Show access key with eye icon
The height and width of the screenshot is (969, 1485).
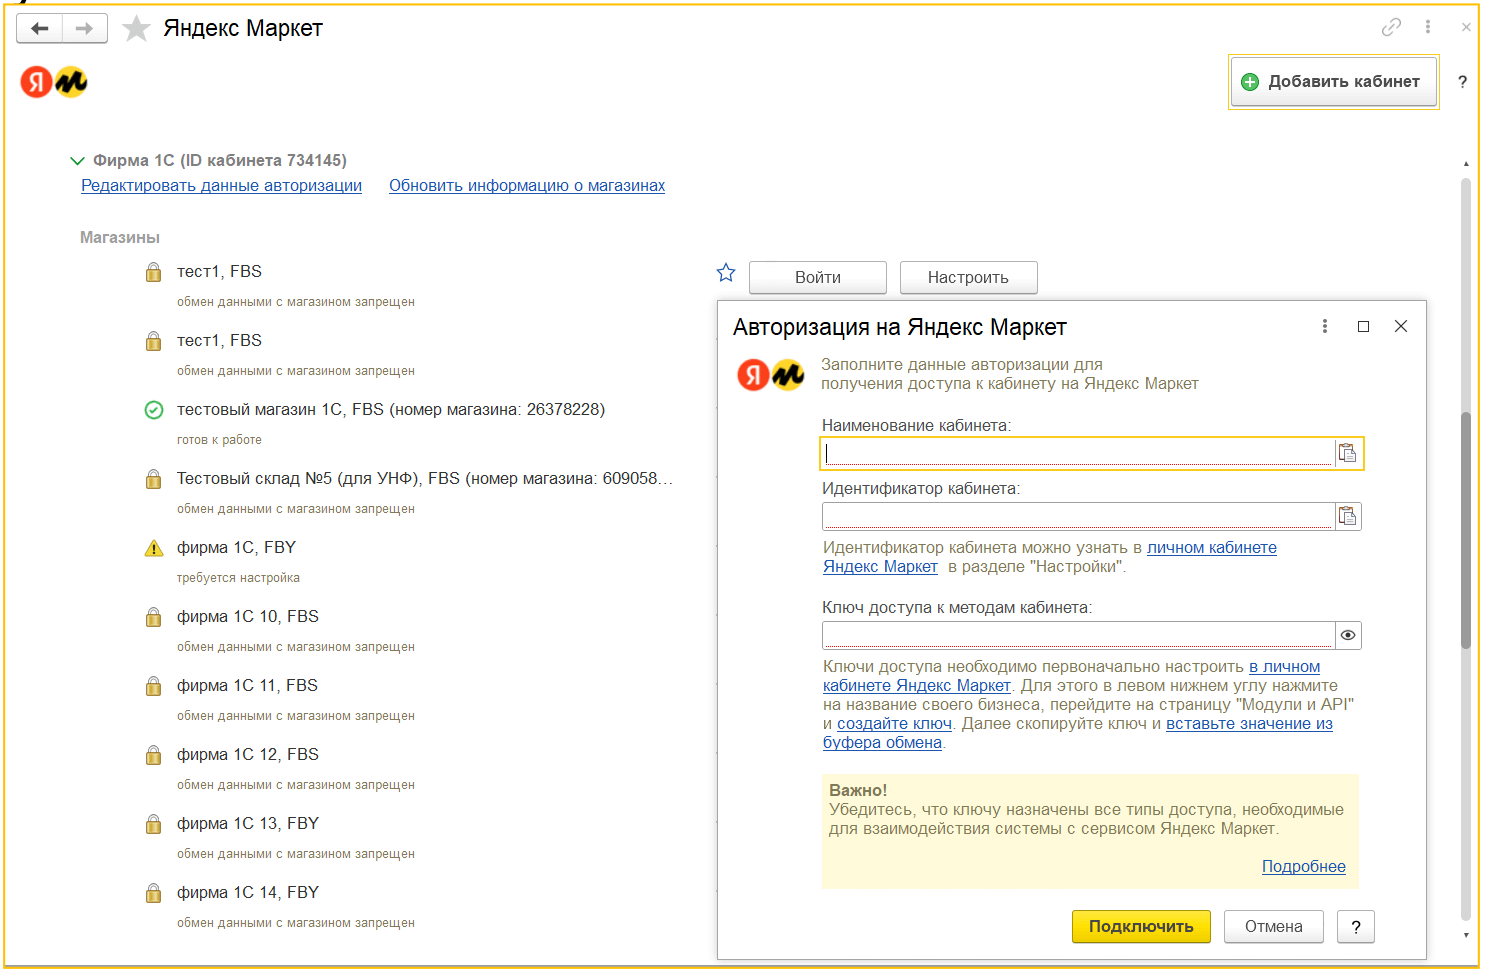click(1348, 635)
